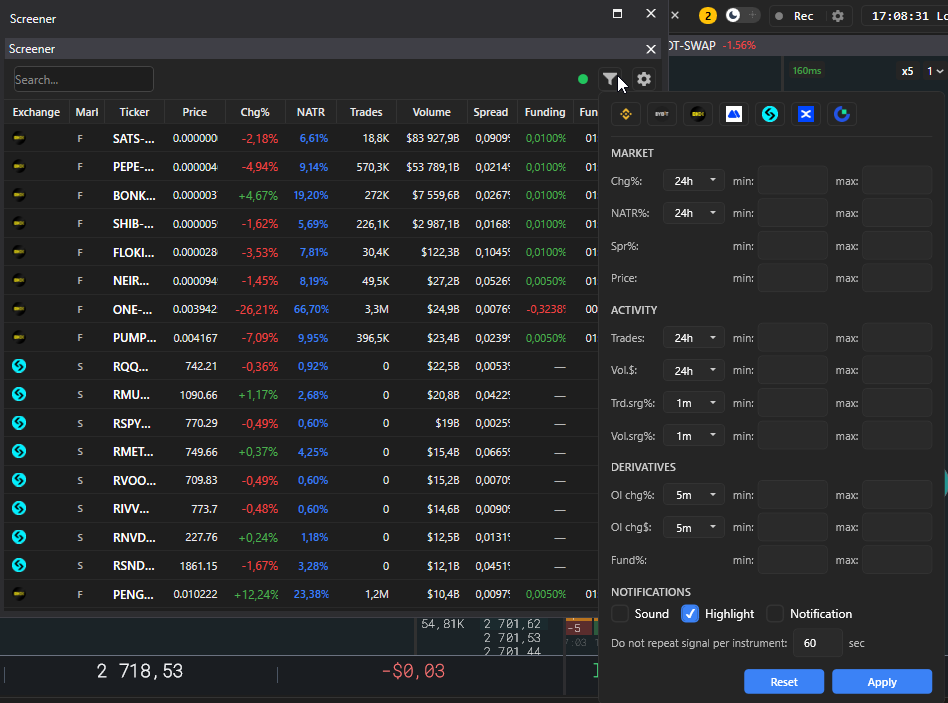The height and width of the screenshot is (703, 948).
Task: Enable the Notification checkbox
Action: tap(775, 614)
